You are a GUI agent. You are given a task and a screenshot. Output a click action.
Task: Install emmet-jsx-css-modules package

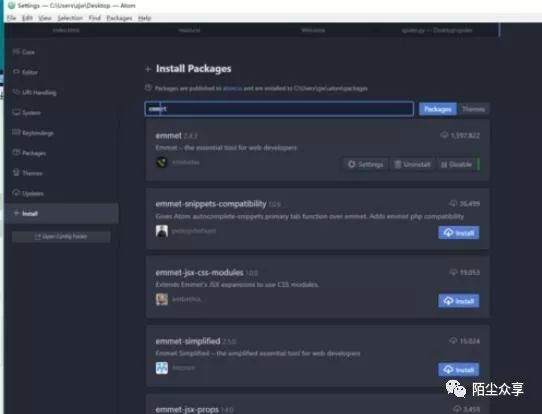pyautogui.click(x=459, y=301)
